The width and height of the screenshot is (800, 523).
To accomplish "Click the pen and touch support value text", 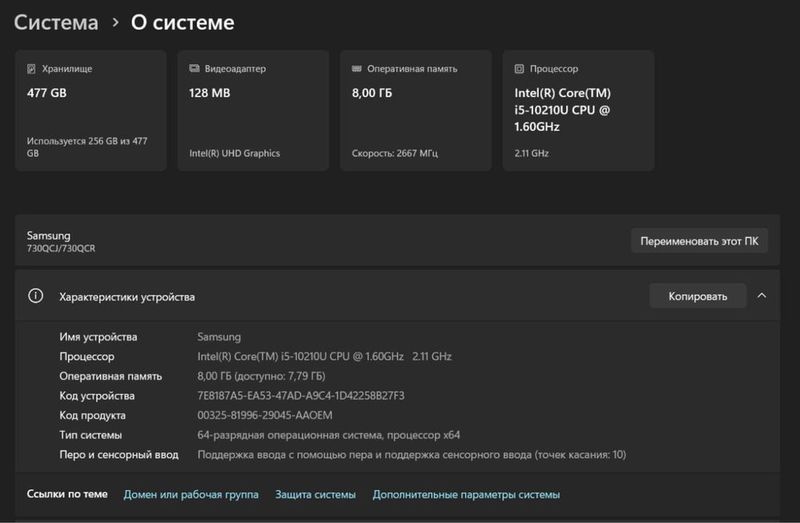I will coord(412,455).
